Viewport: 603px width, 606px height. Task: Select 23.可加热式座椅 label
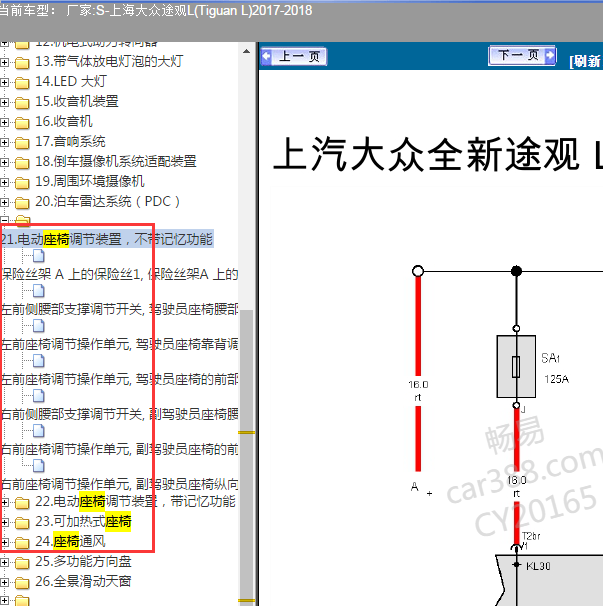(83, 521)
